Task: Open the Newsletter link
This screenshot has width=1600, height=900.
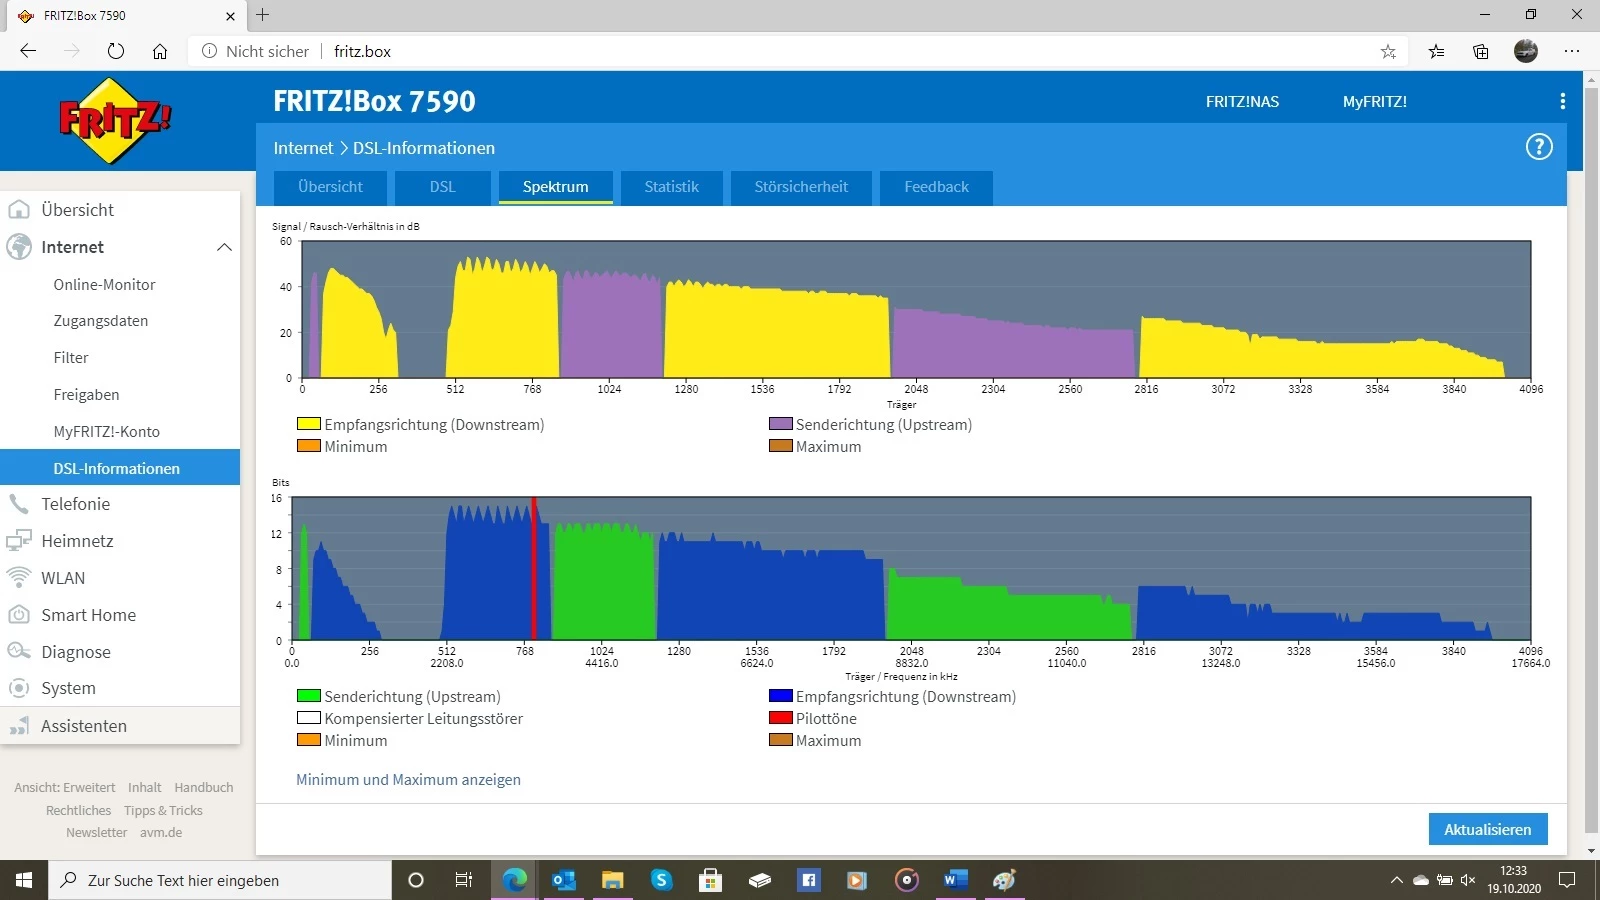Action: (97, 833)
